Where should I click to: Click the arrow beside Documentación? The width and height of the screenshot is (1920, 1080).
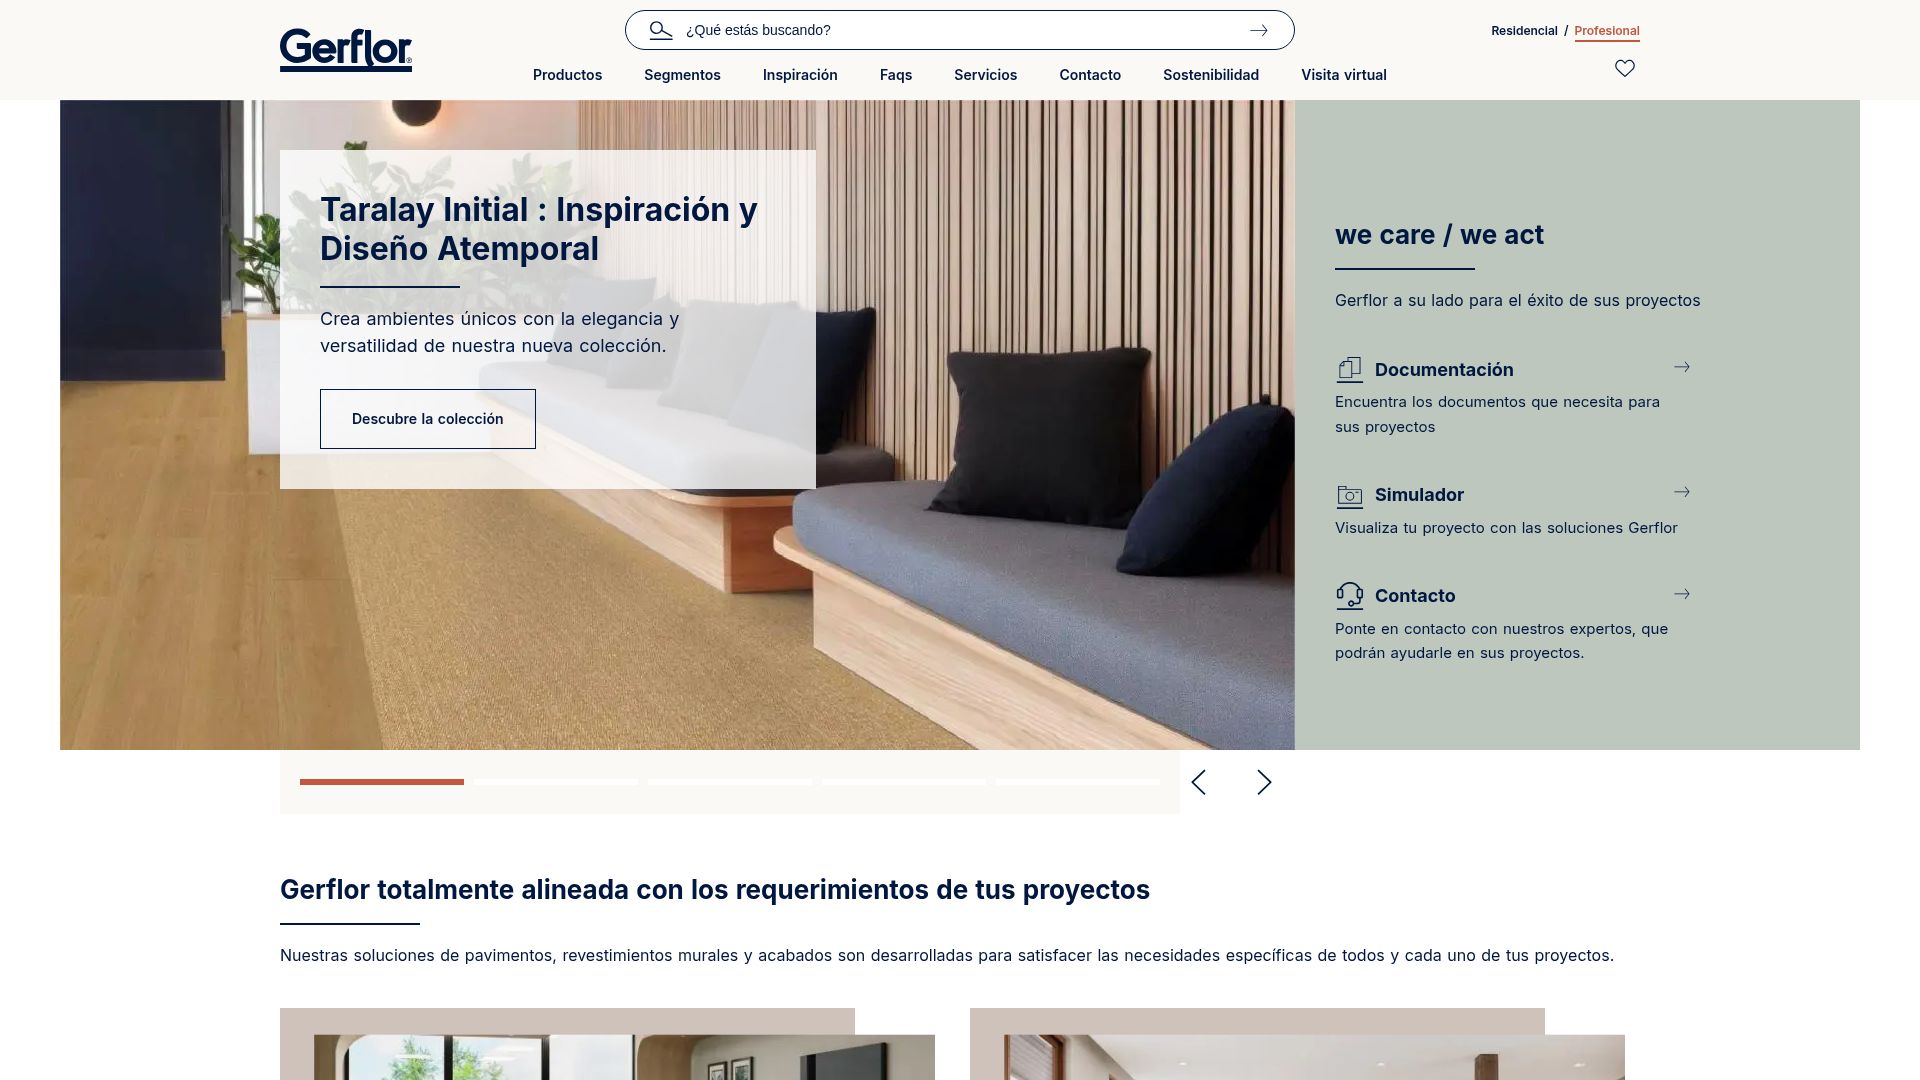point(1682,367)
